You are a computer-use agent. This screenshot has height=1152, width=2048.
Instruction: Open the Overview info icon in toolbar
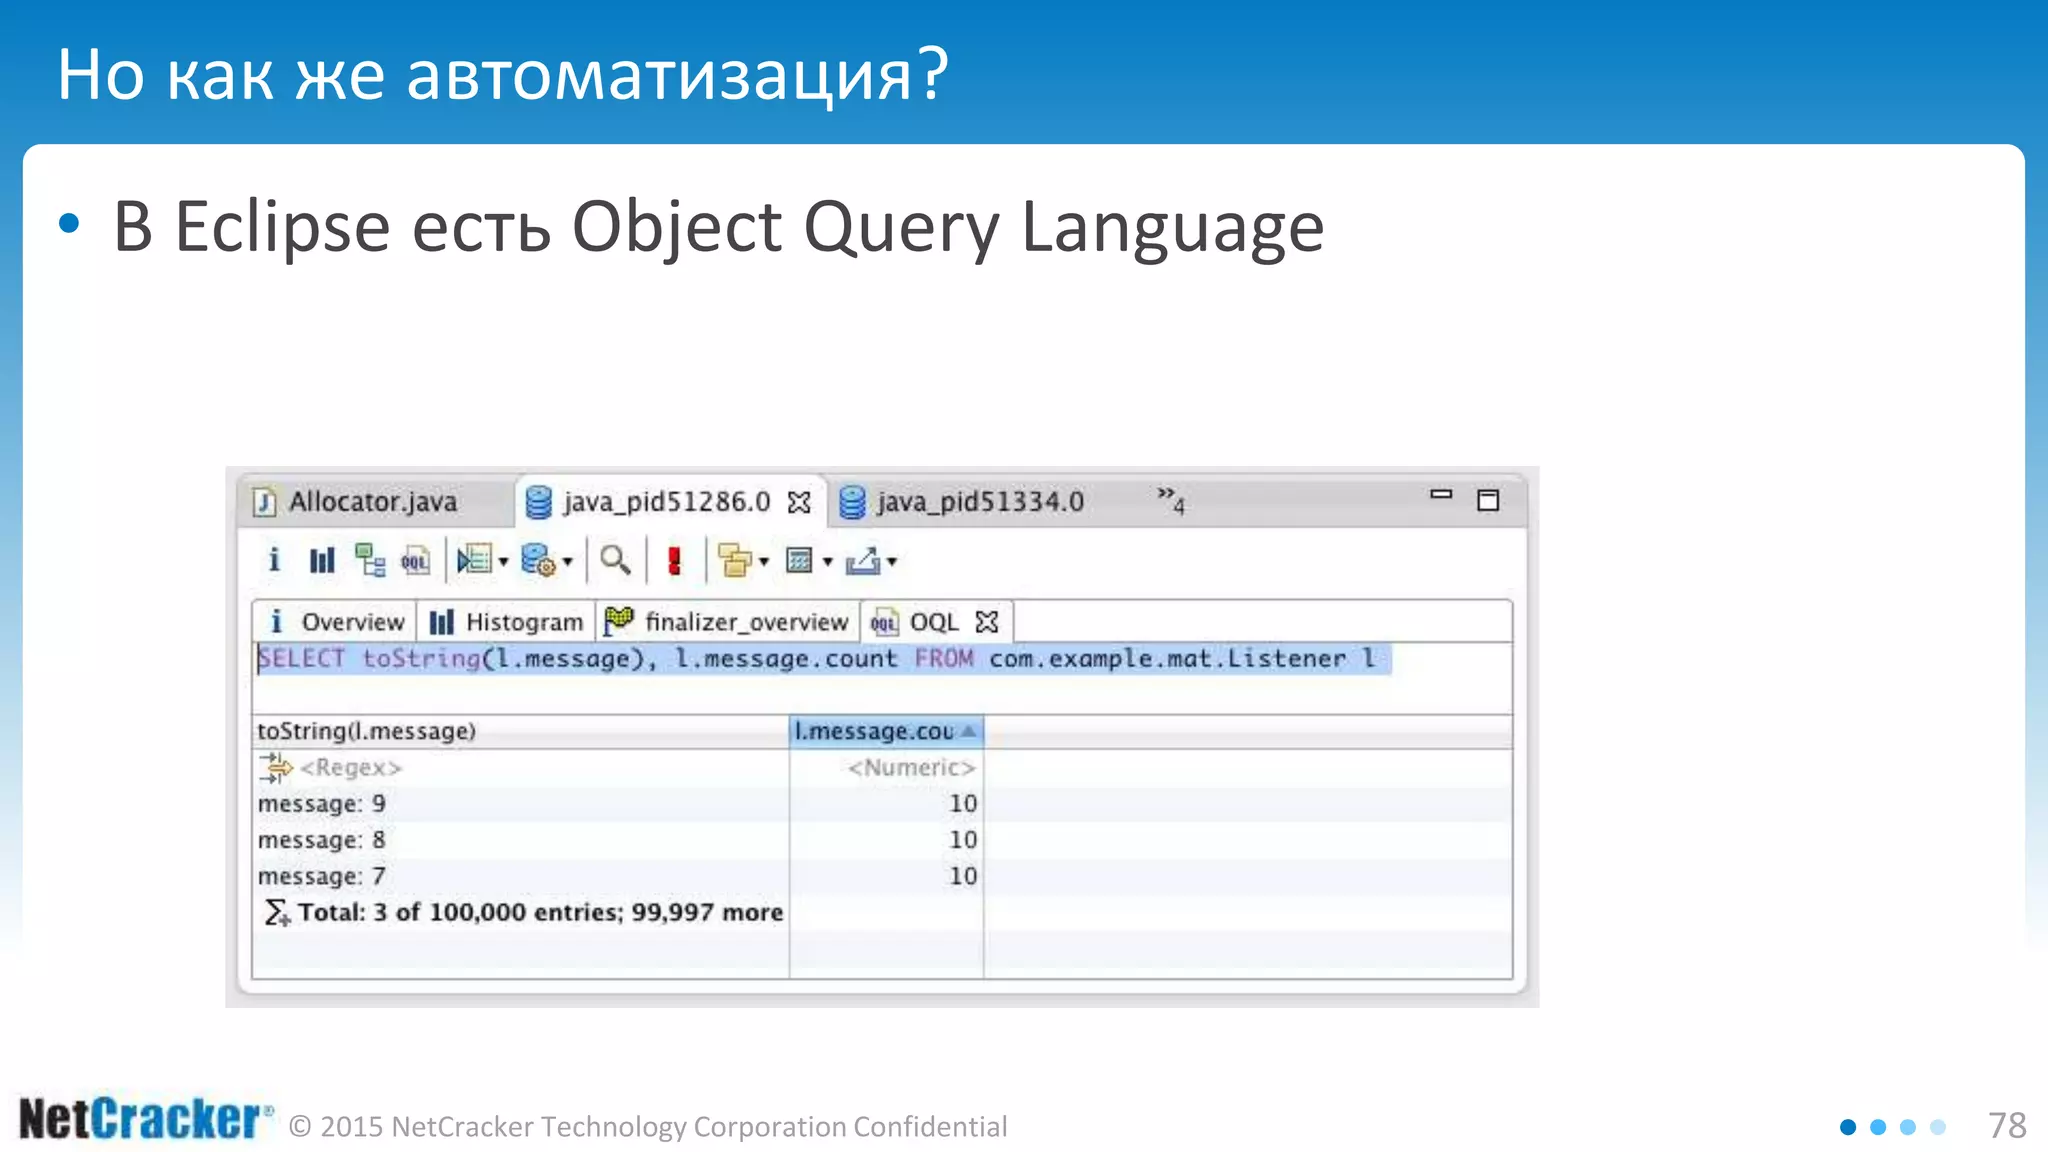[x=273, y=560]
